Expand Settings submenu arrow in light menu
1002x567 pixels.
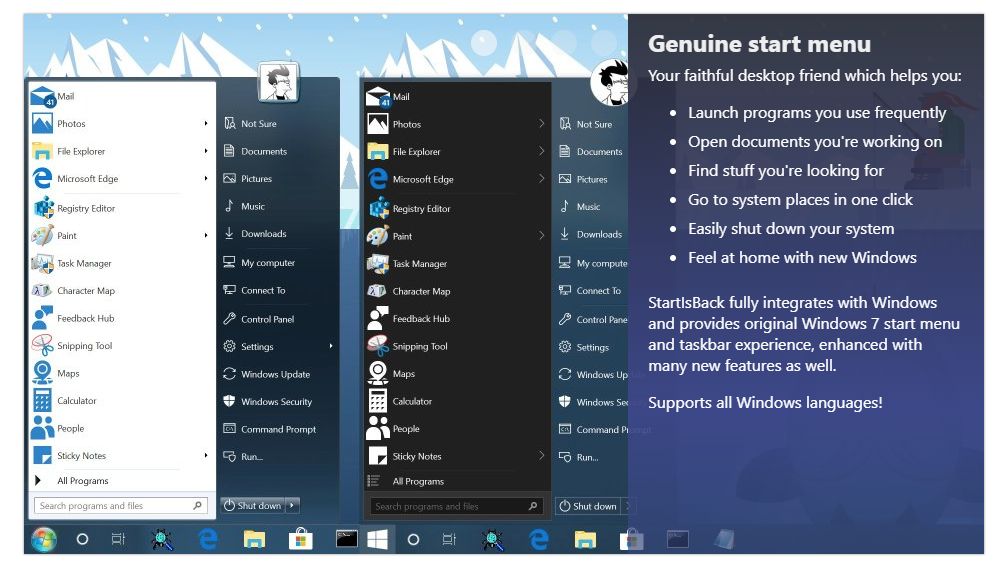(x=331, y=346)
